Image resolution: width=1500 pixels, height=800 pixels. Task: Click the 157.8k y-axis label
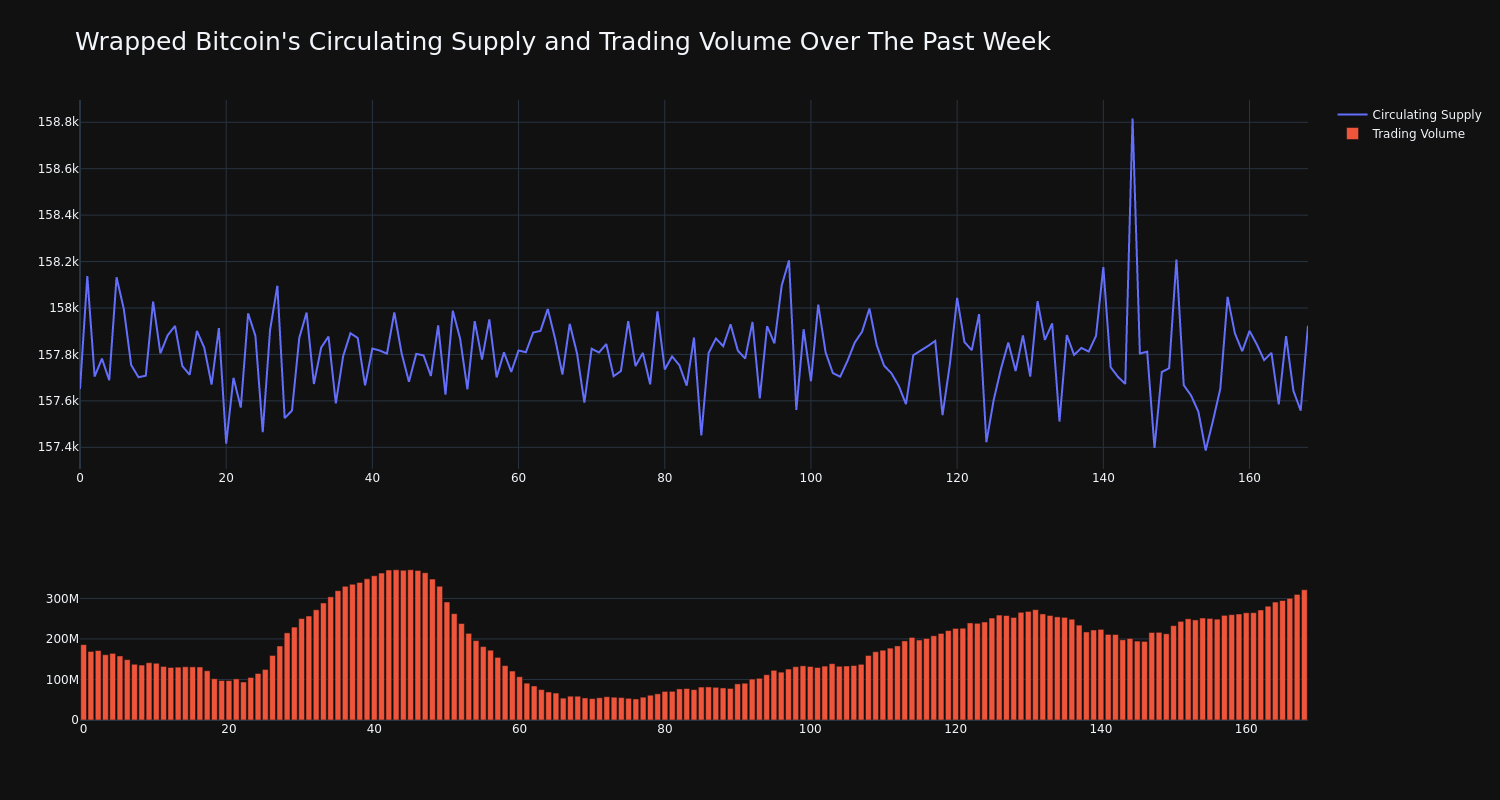[57, 354]
